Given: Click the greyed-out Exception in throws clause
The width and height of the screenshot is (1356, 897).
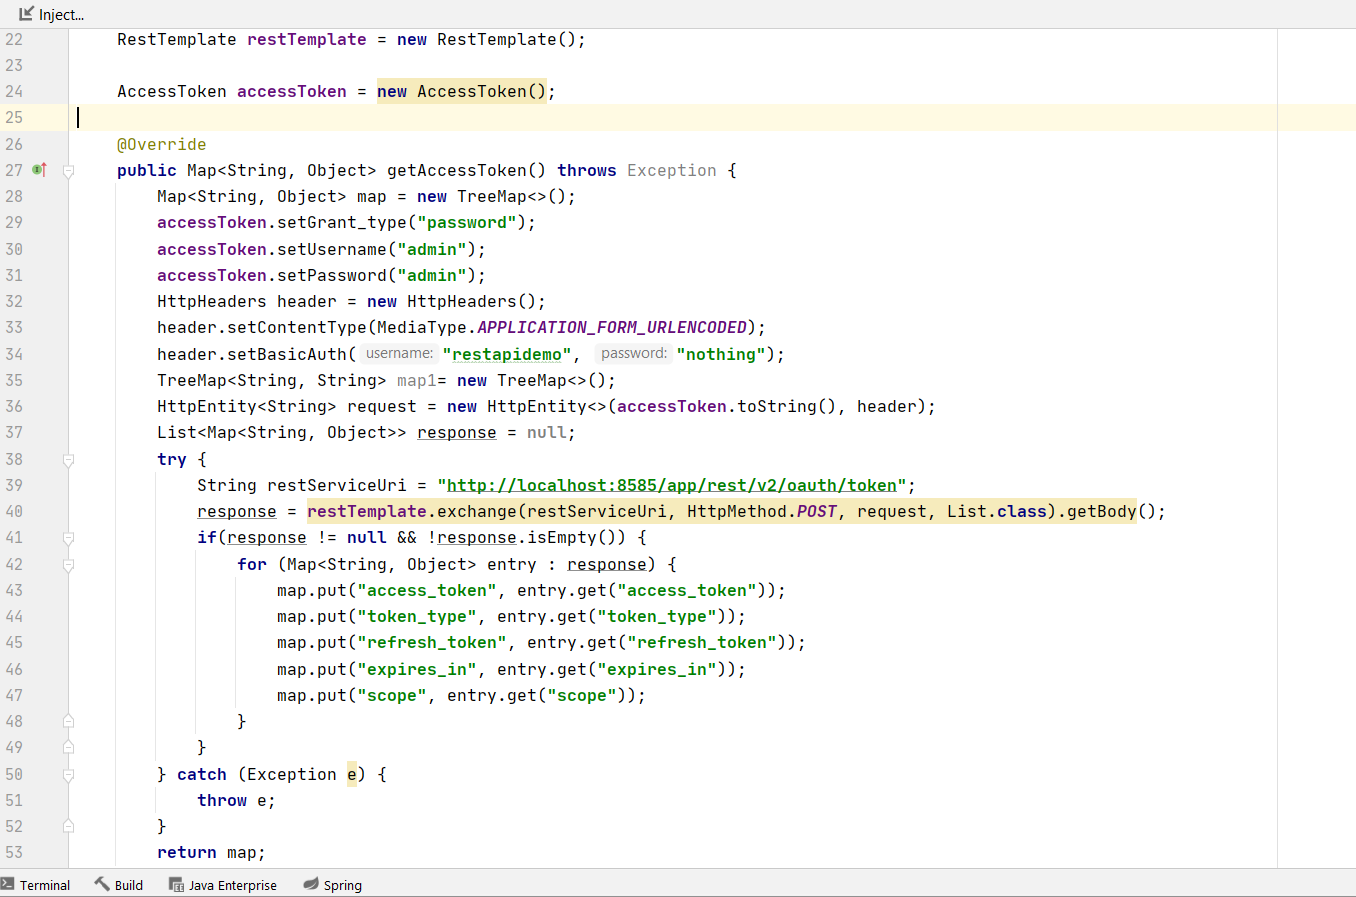Looking at the screenshot, I should click(x=672, y=170).
